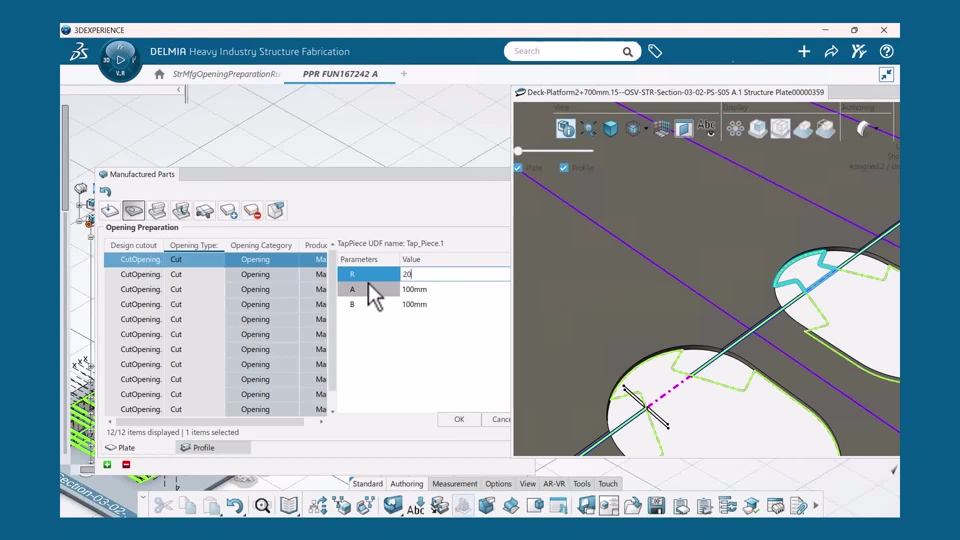The width and height of the screenshot is (960, 540).
Task: Click the OK button
Action: pyautogui.click(x=459, y=419)
